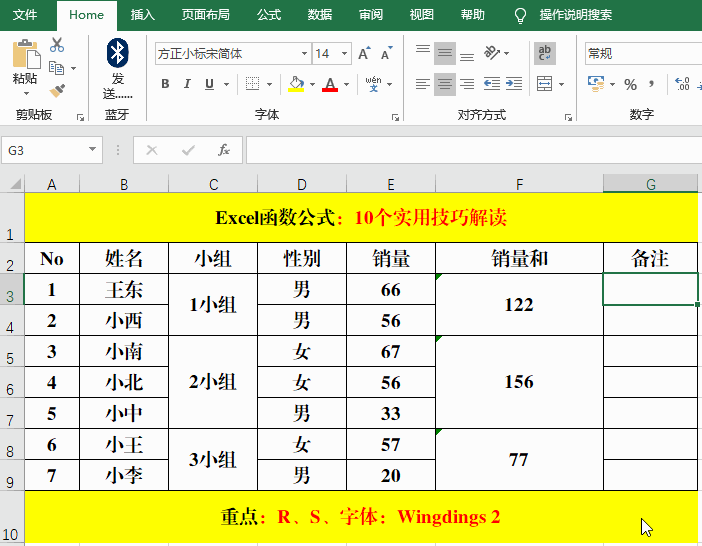Screen dimensions: 702x546
Task: Click the Copy icon in clipboard group
Action: coord(56,68)
